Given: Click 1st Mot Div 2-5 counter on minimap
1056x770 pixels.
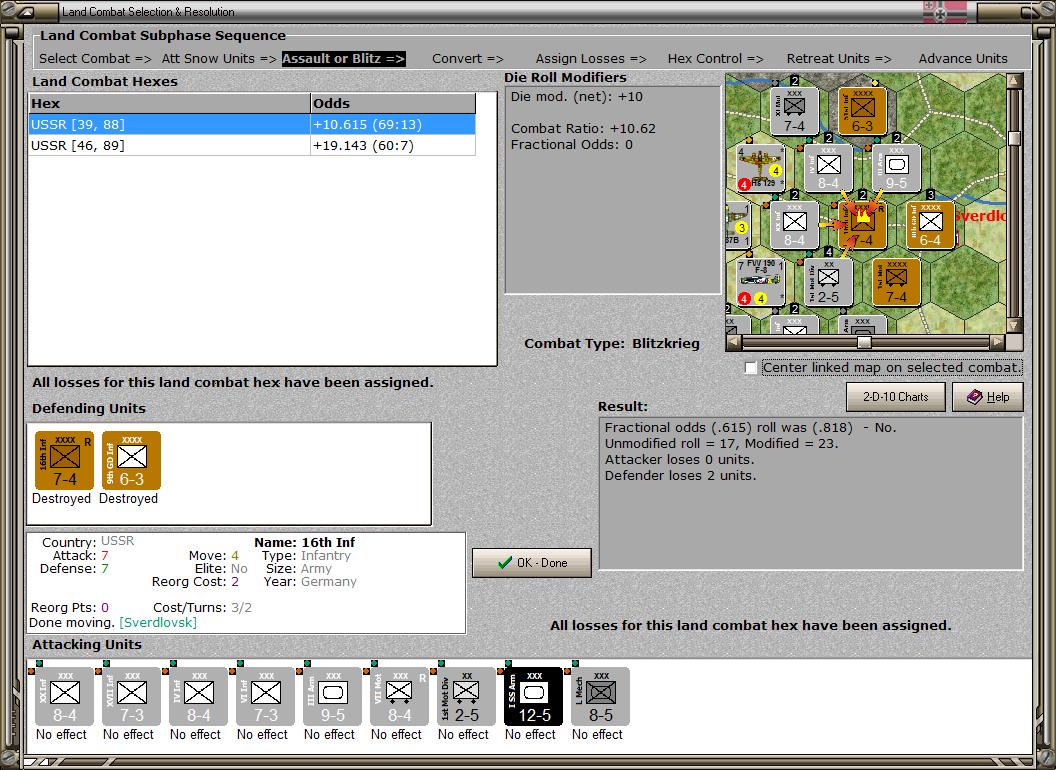Looking at the screenshot, I should pyautogui.click(x=828, y=282).
